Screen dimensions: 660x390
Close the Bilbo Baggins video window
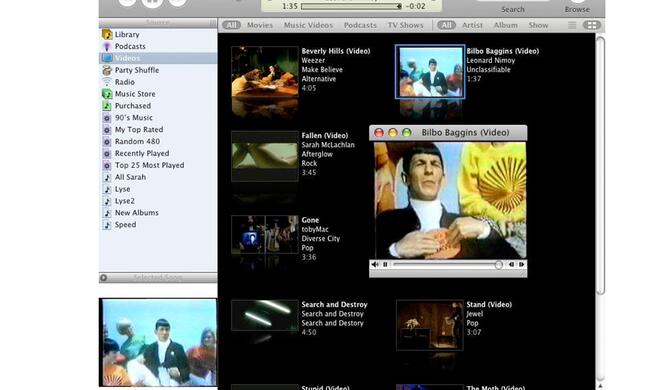(379, 133)
